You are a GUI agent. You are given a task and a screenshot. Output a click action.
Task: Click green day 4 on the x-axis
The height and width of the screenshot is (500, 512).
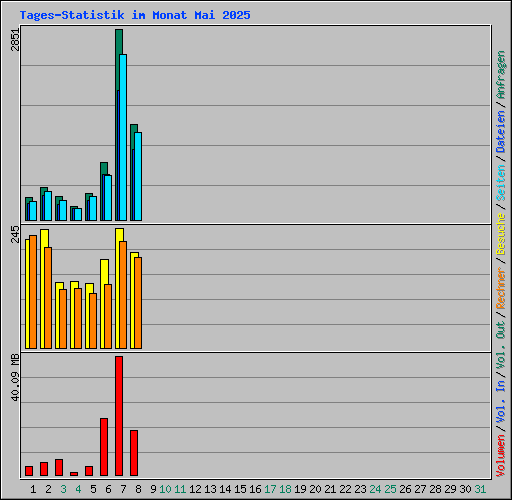[78, 489]
